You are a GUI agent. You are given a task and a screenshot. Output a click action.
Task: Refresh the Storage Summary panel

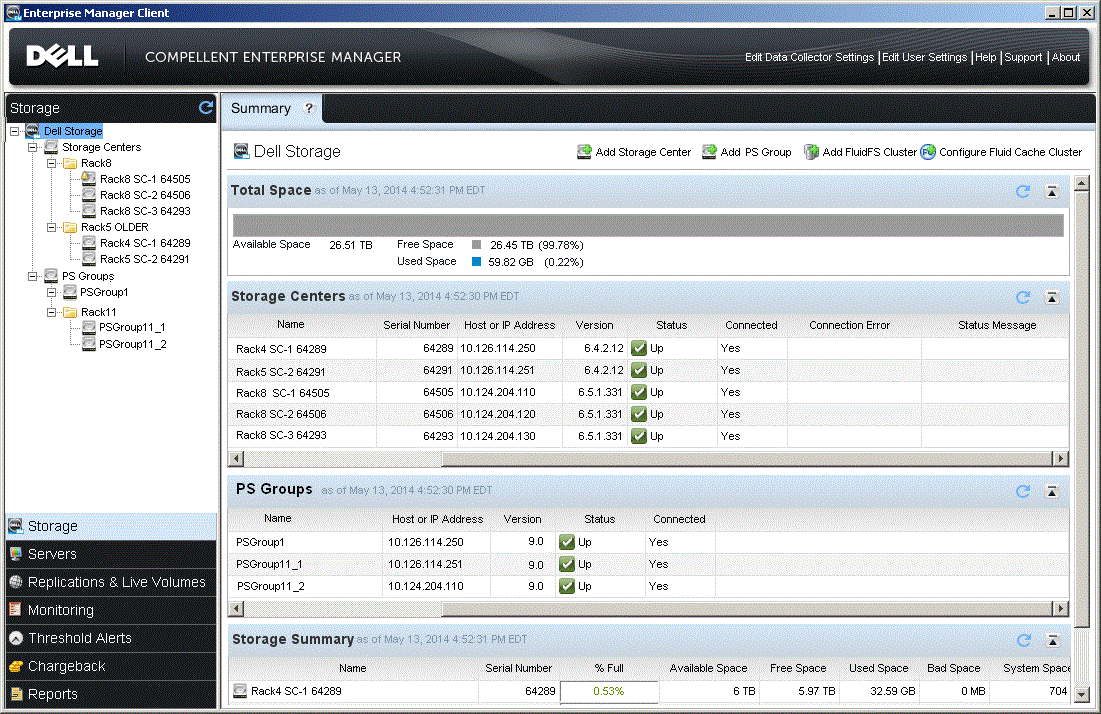(1024, 640)
